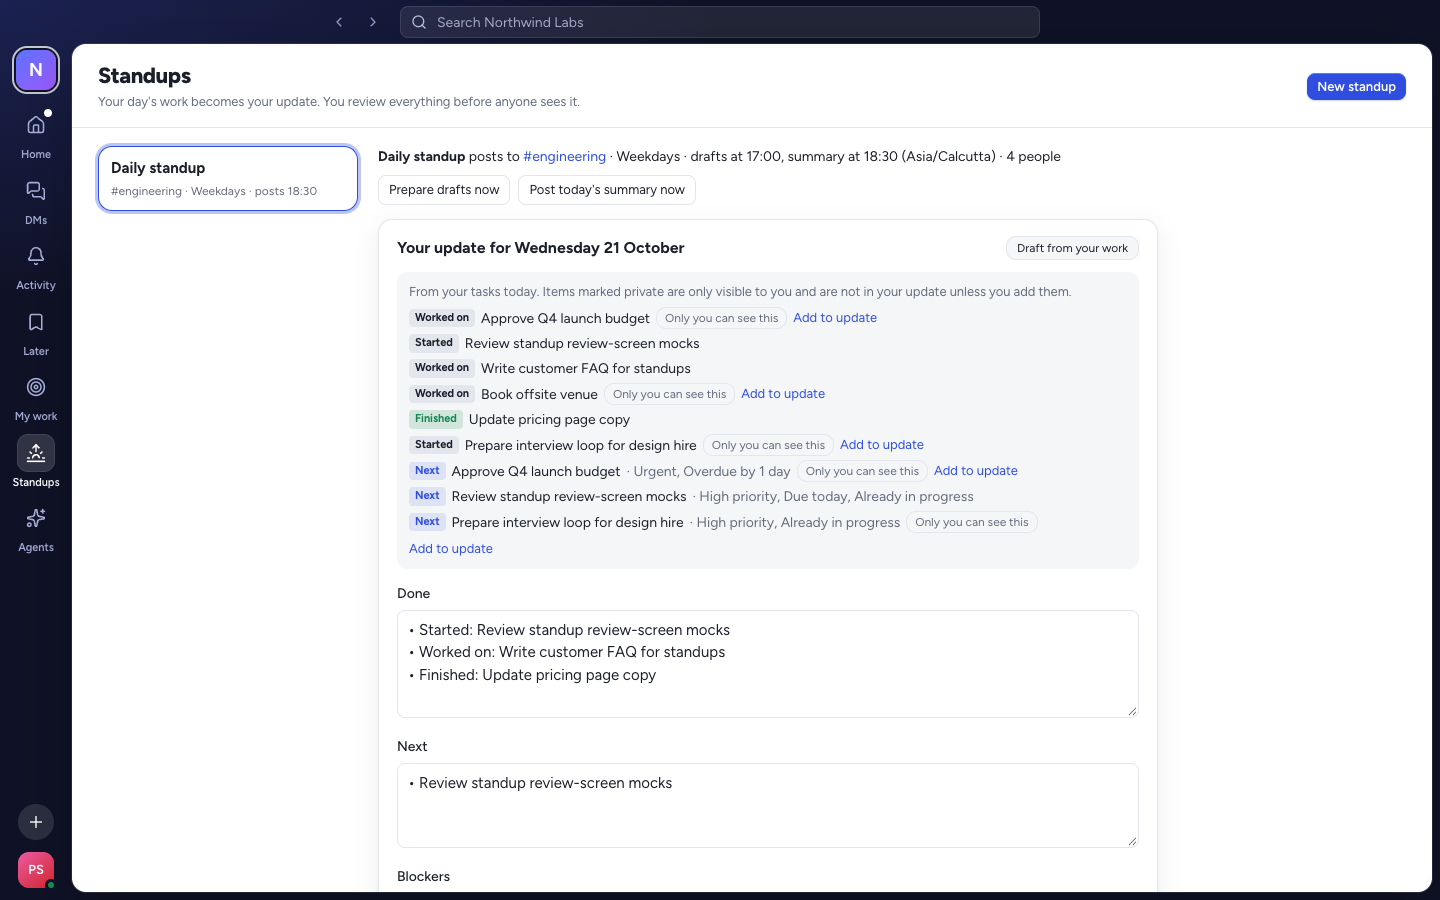
Task: Click the Blockers section label
Action: pyautogui.click(x=424, y=877)
